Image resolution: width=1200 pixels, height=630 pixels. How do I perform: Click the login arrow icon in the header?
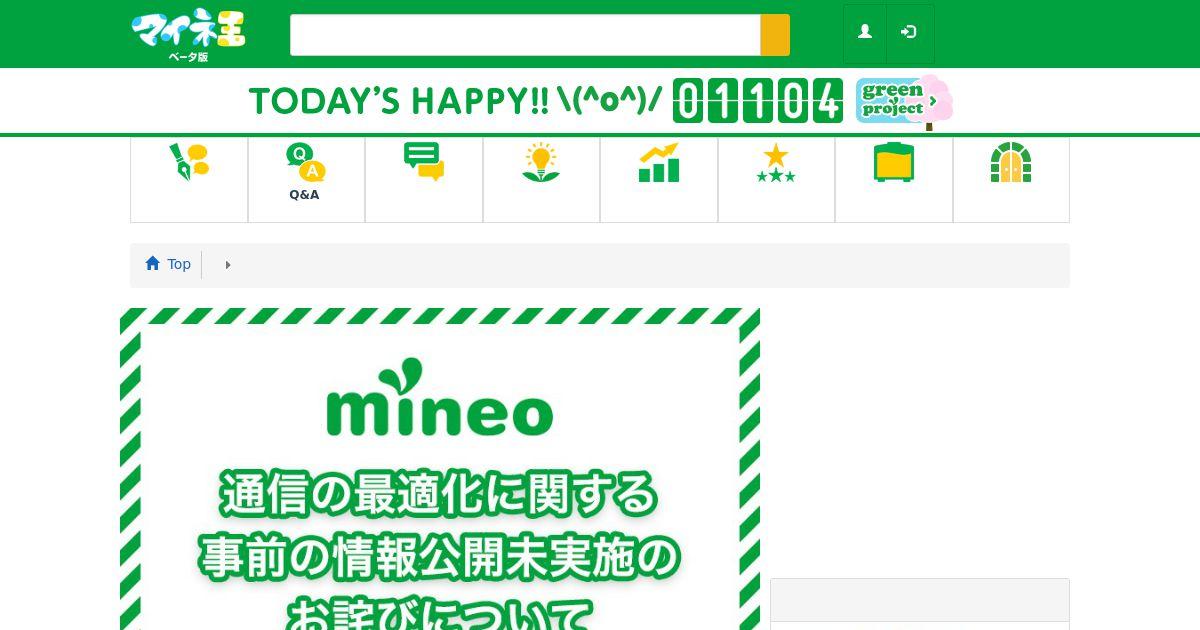pos(909,33)
